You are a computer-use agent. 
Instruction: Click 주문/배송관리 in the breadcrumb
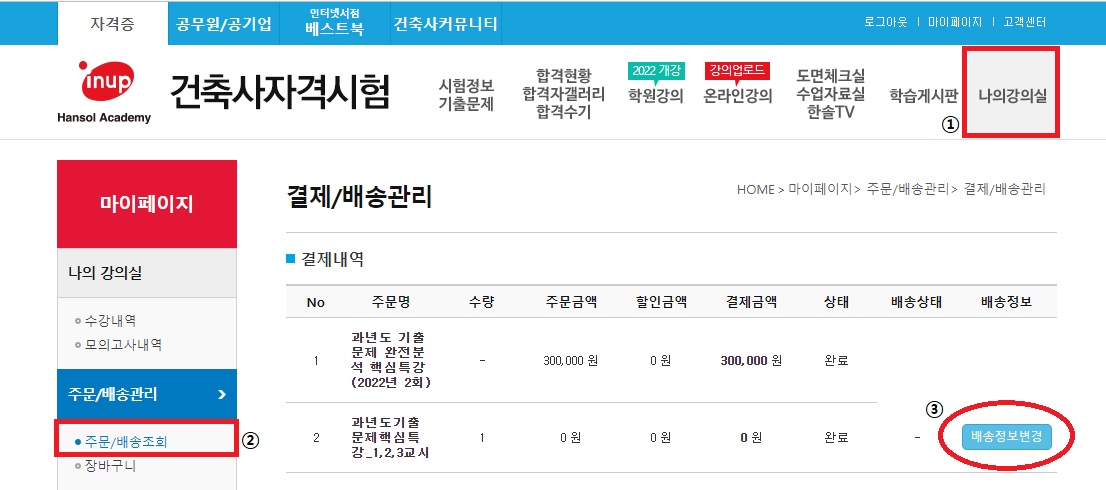(908, 189)
